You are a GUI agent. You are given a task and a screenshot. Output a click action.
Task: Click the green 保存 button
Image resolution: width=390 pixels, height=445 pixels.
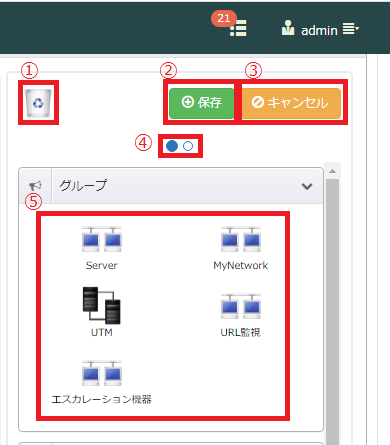[x=202, y=103]
